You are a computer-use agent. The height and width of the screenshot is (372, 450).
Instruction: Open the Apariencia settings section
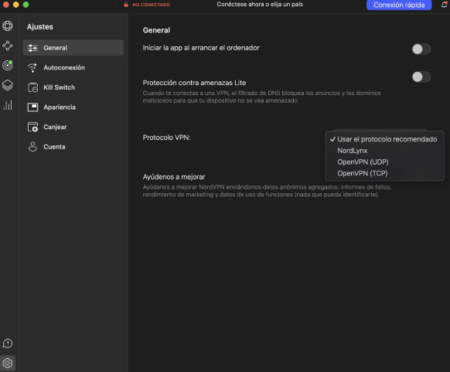[x=73, y=107]
